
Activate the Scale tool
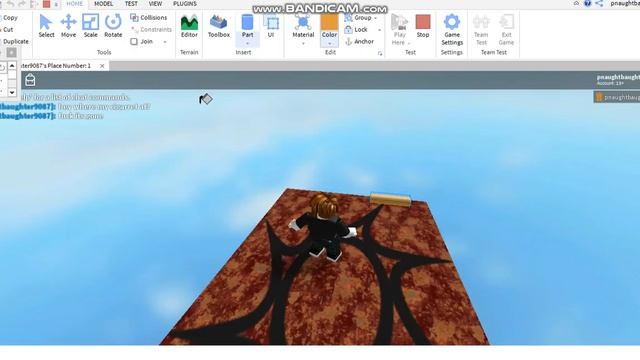point(90,26)
